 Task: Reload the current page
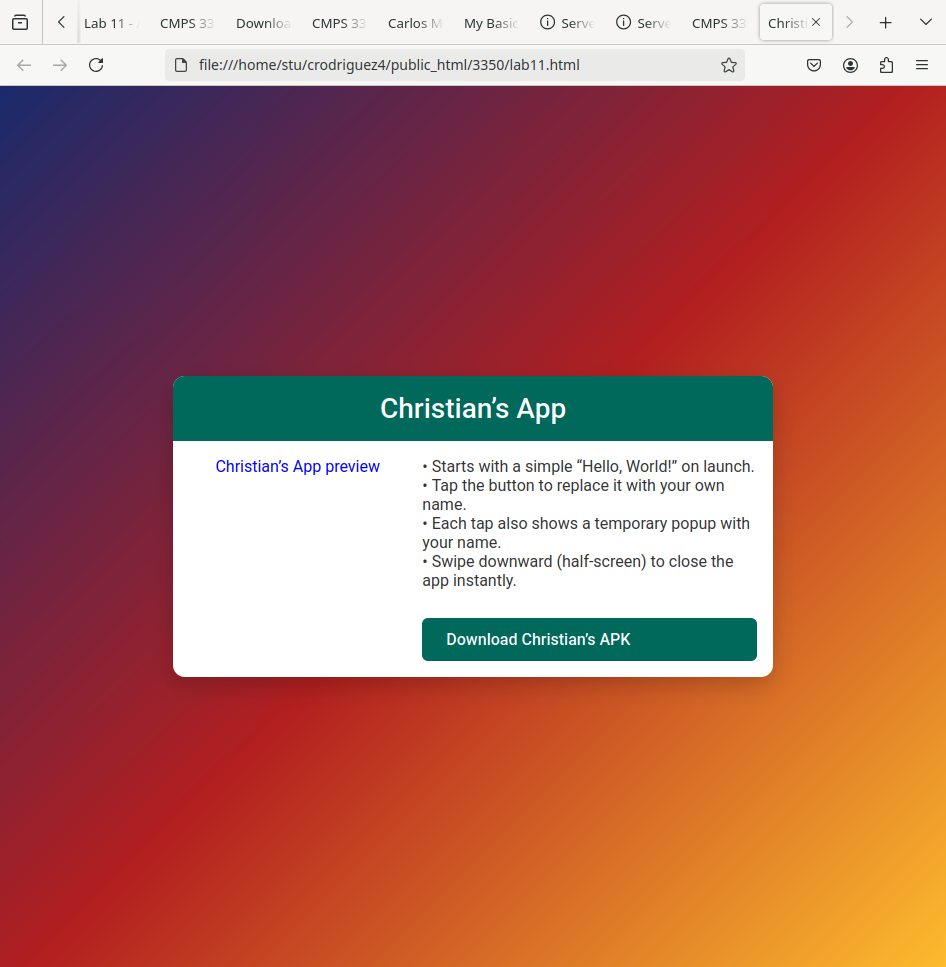click(96, 65)
